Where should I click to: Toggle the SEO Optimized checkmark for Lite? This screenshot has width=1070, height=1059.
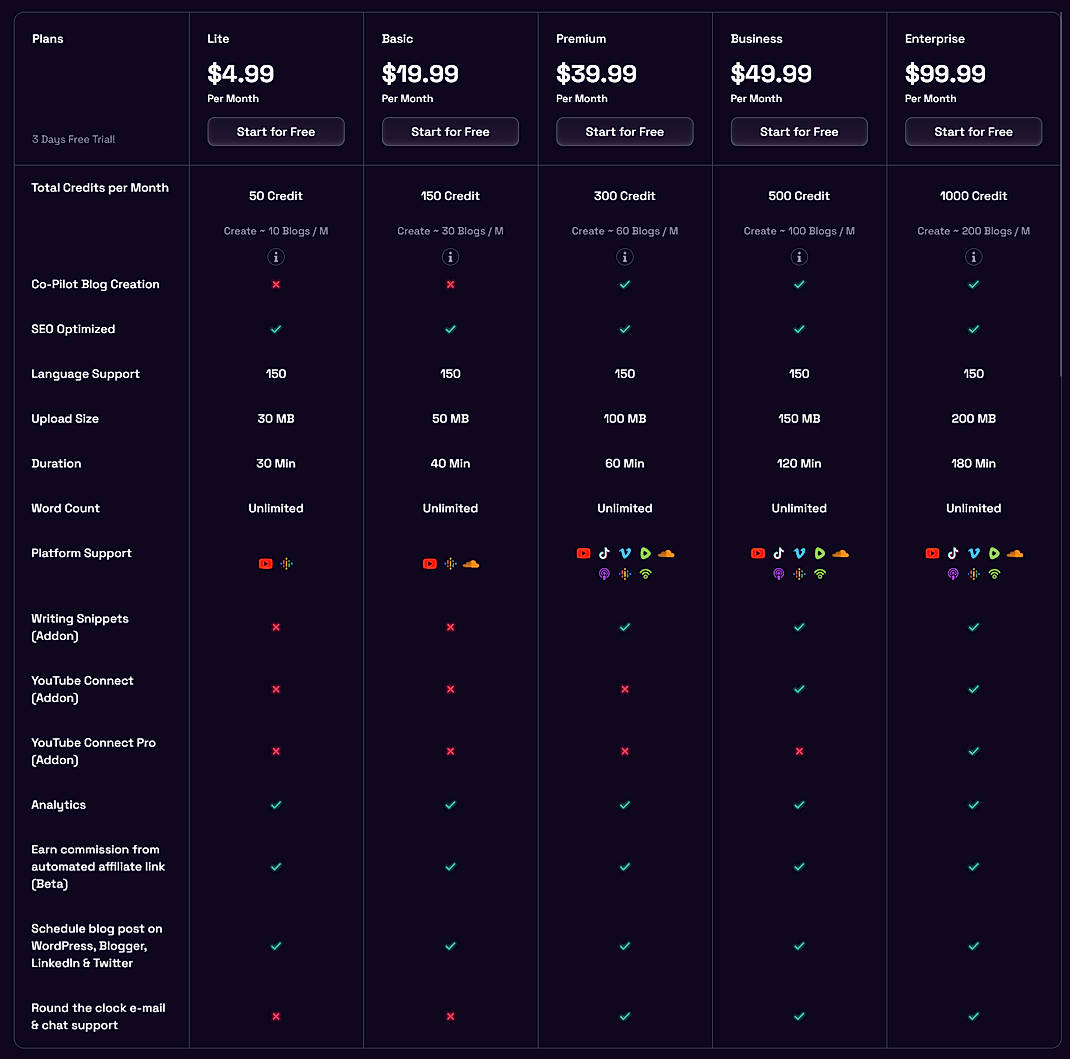(276, 329)
